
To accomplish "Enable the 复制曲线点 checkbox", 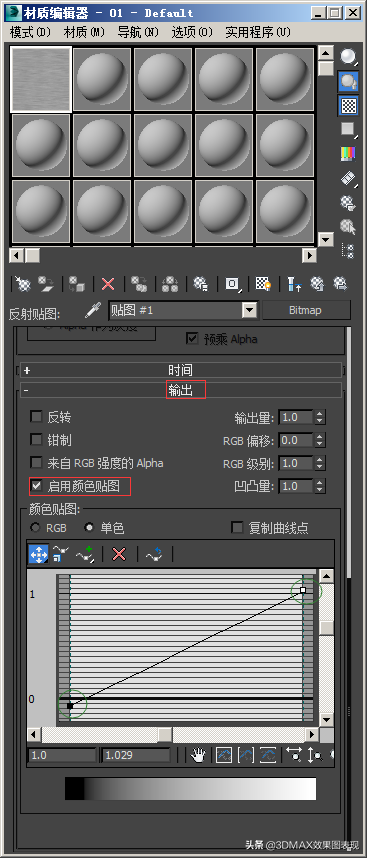I will [x=237, y=527].
